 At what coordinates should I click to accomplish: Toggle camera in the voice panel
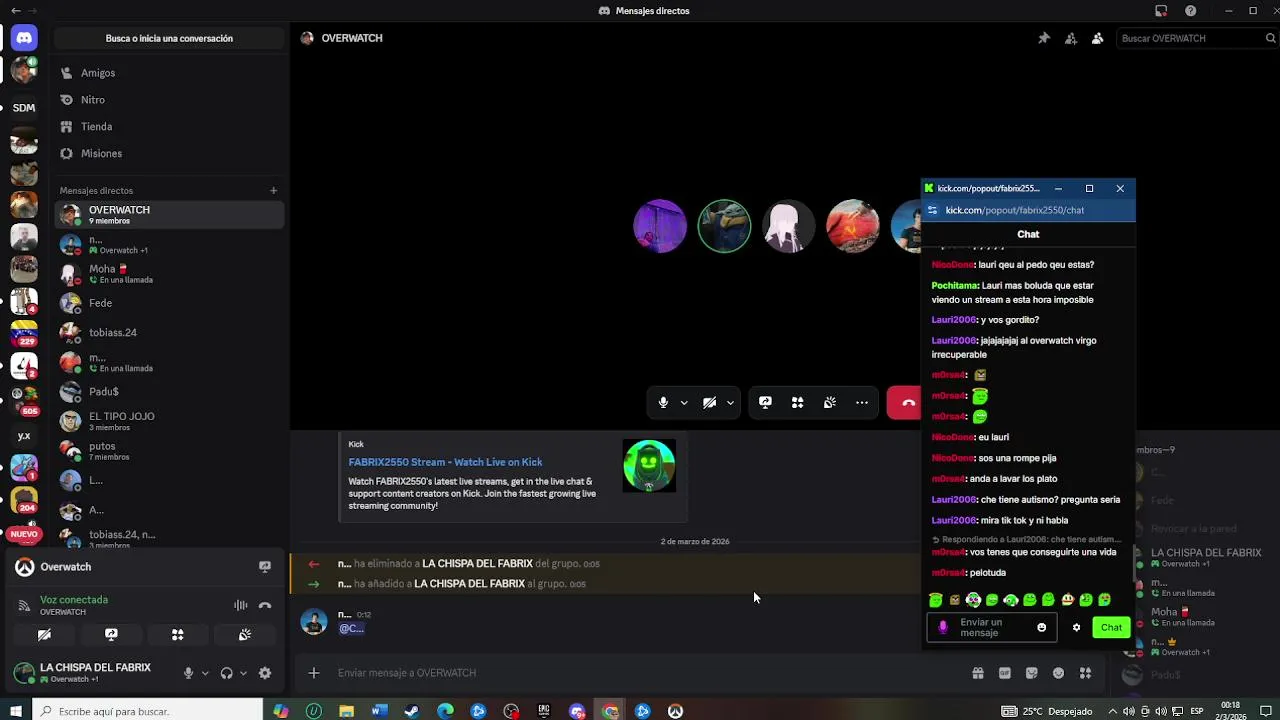[x=44, y=635]
